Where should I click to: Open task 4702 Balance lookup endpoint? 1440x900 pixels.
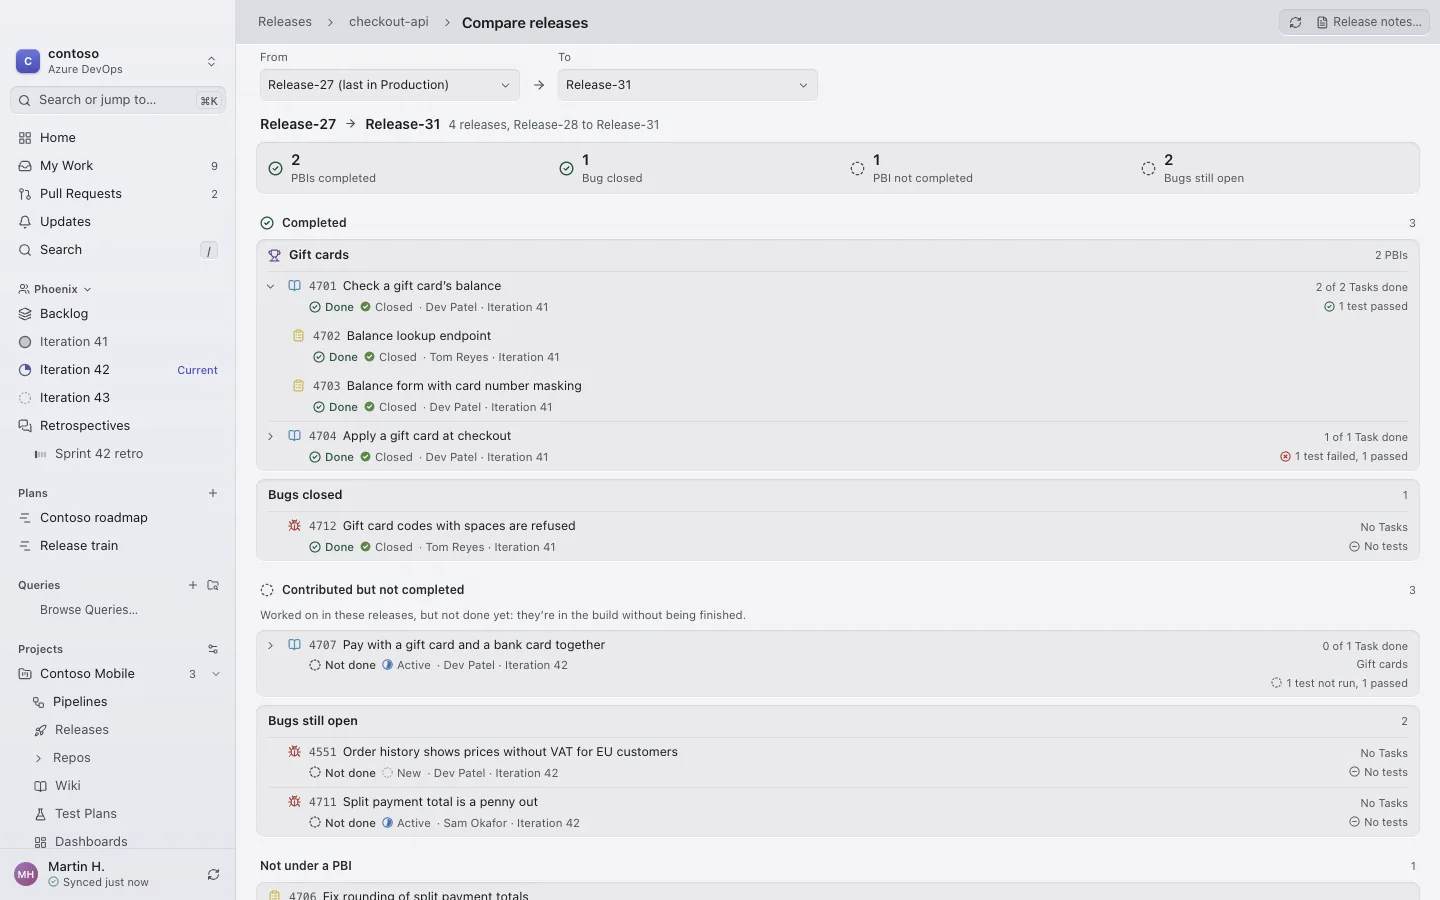pos(418,336)
